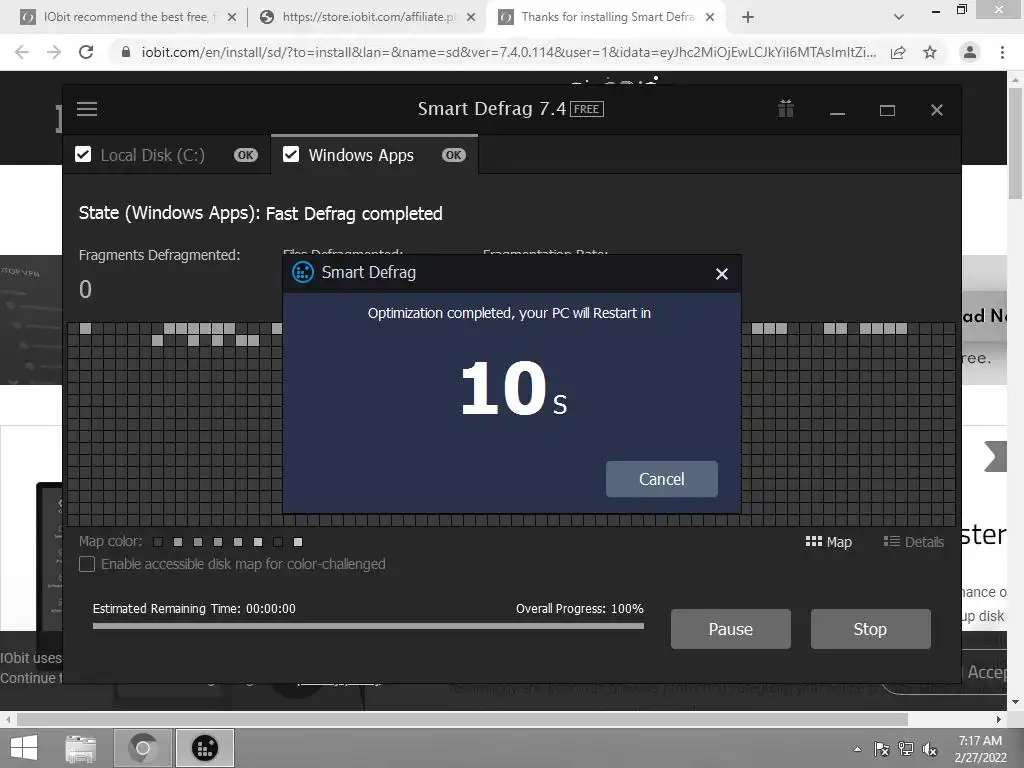Cancel the PC restart countdown
This screenshot has width=1024, height=768.
tap(662, 479)
